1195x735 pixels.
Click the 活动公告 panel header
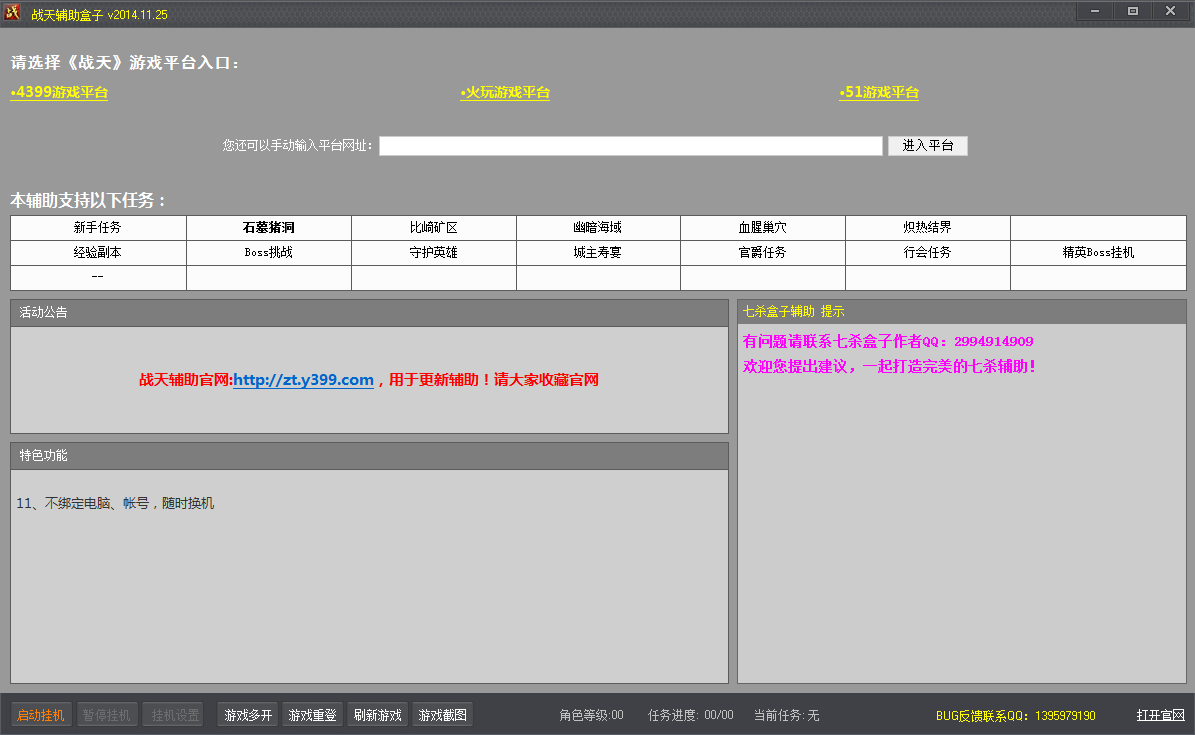[x=370, y=313]
